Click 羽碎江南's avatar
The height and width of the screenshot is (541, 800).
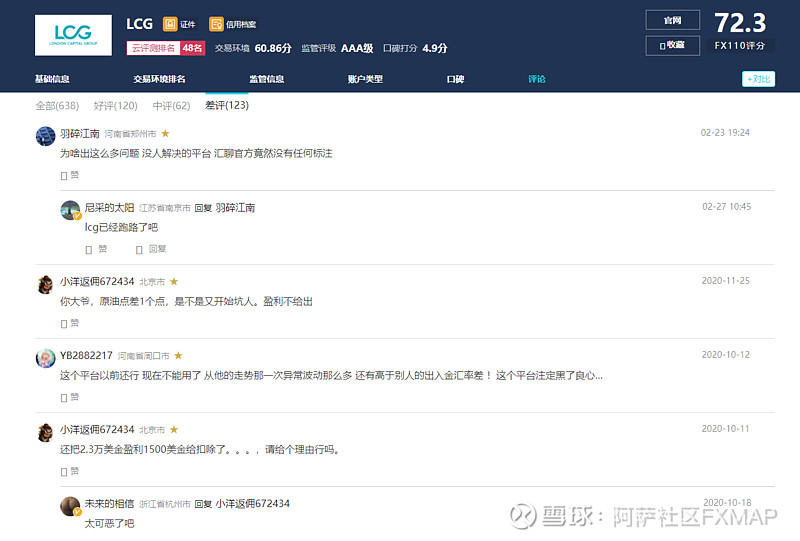pos(45,136)
